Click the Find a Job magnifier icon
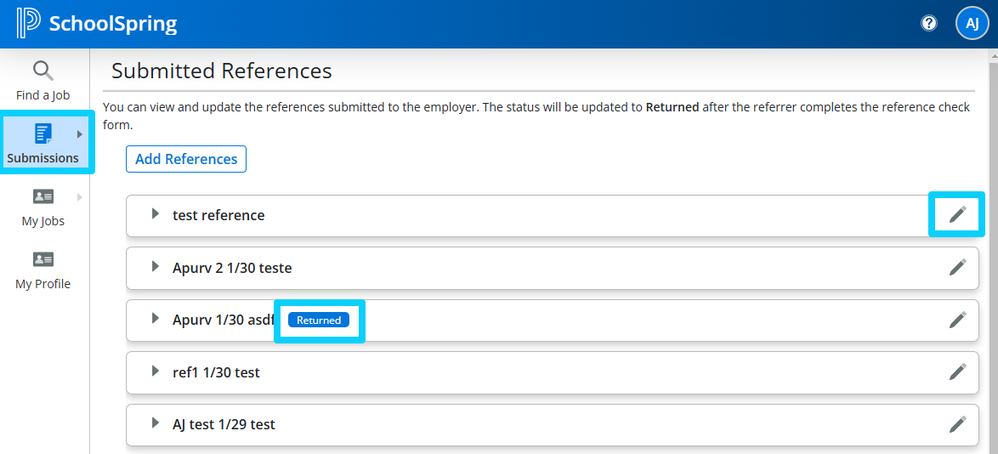This screenshot has height=454, width=998. click(42, 71)
